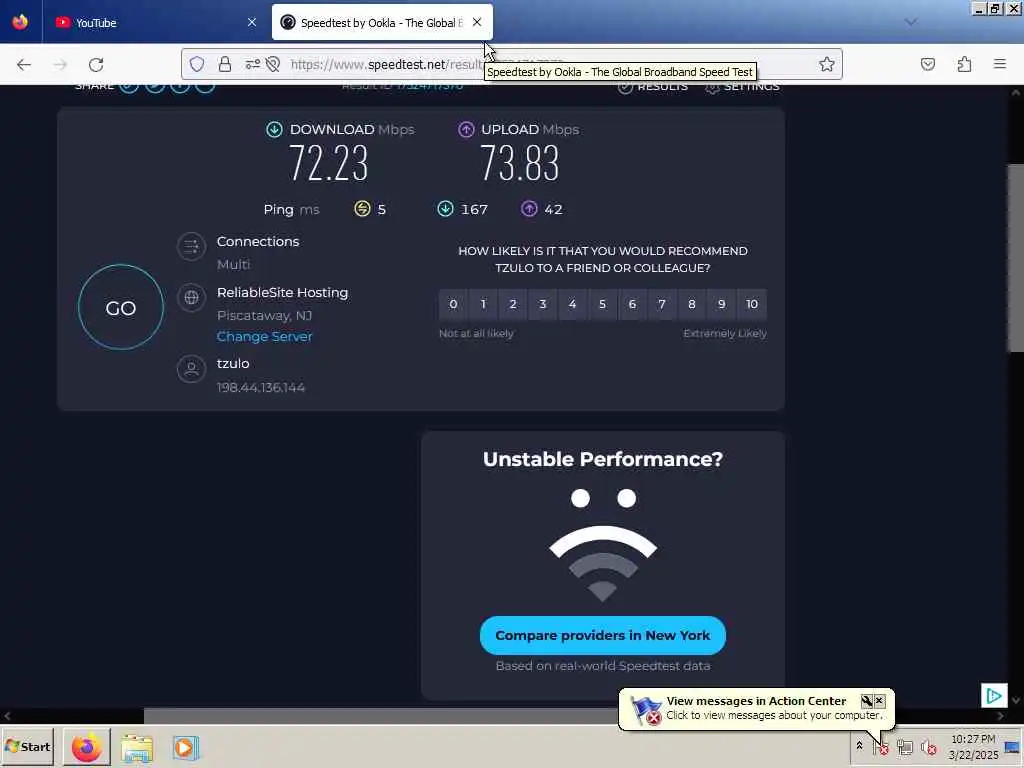Click the download arrow icon beside DOWNLOAD
This screenshot has width=1024, height=768.
274,129
